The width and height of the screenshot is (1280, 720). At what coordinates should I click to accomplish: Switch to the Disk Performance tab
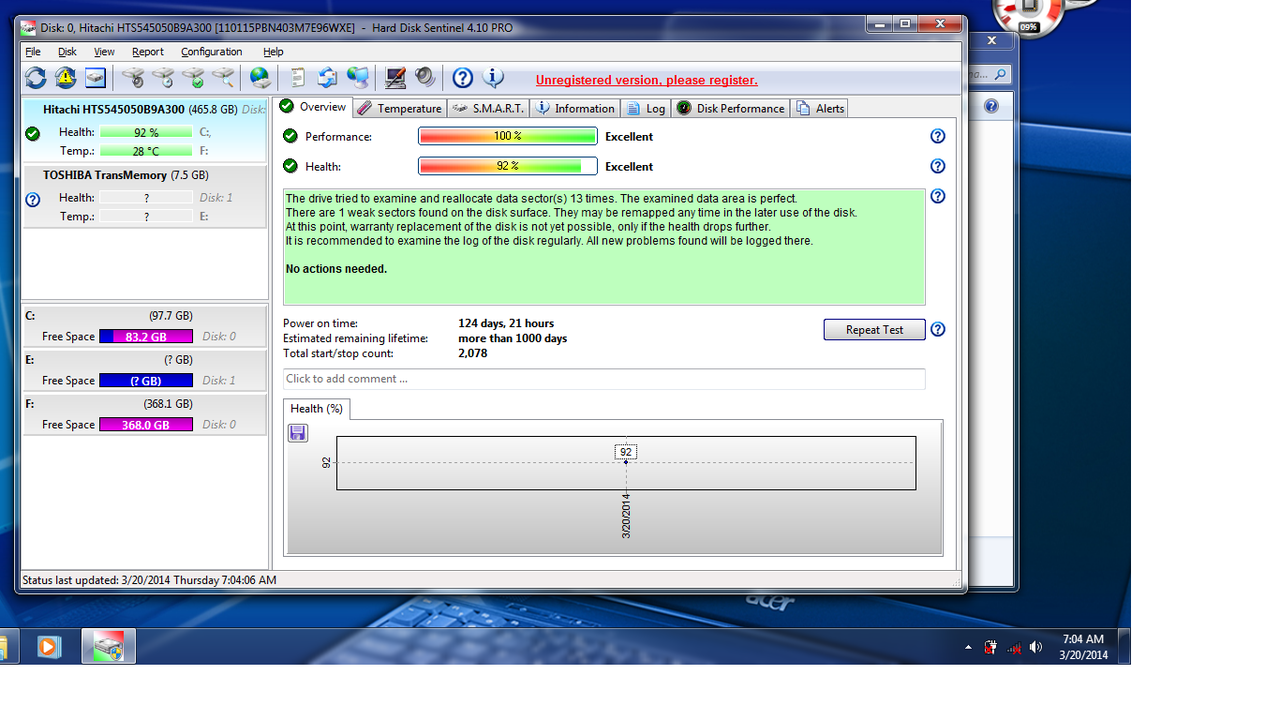coord(730,108)
